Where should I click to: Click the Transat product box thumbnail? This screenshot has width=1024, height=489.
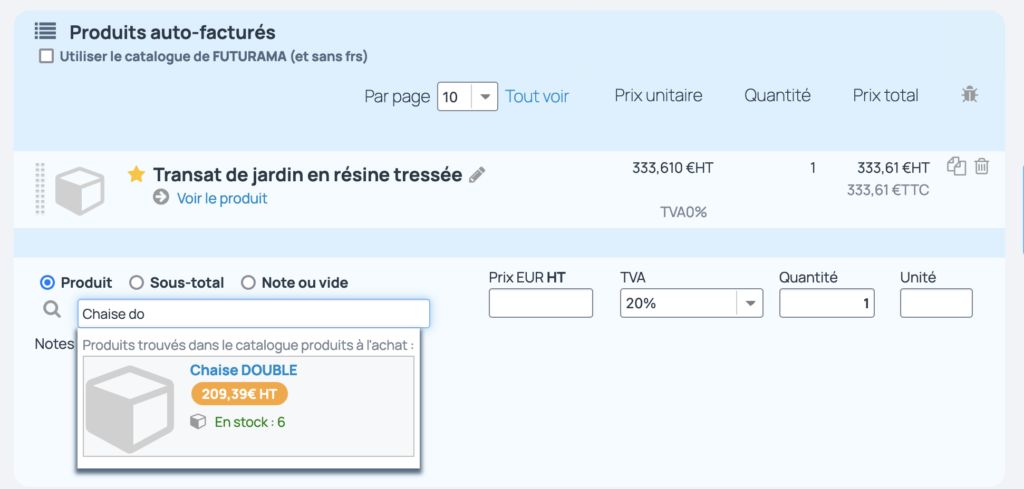point(80,191)
